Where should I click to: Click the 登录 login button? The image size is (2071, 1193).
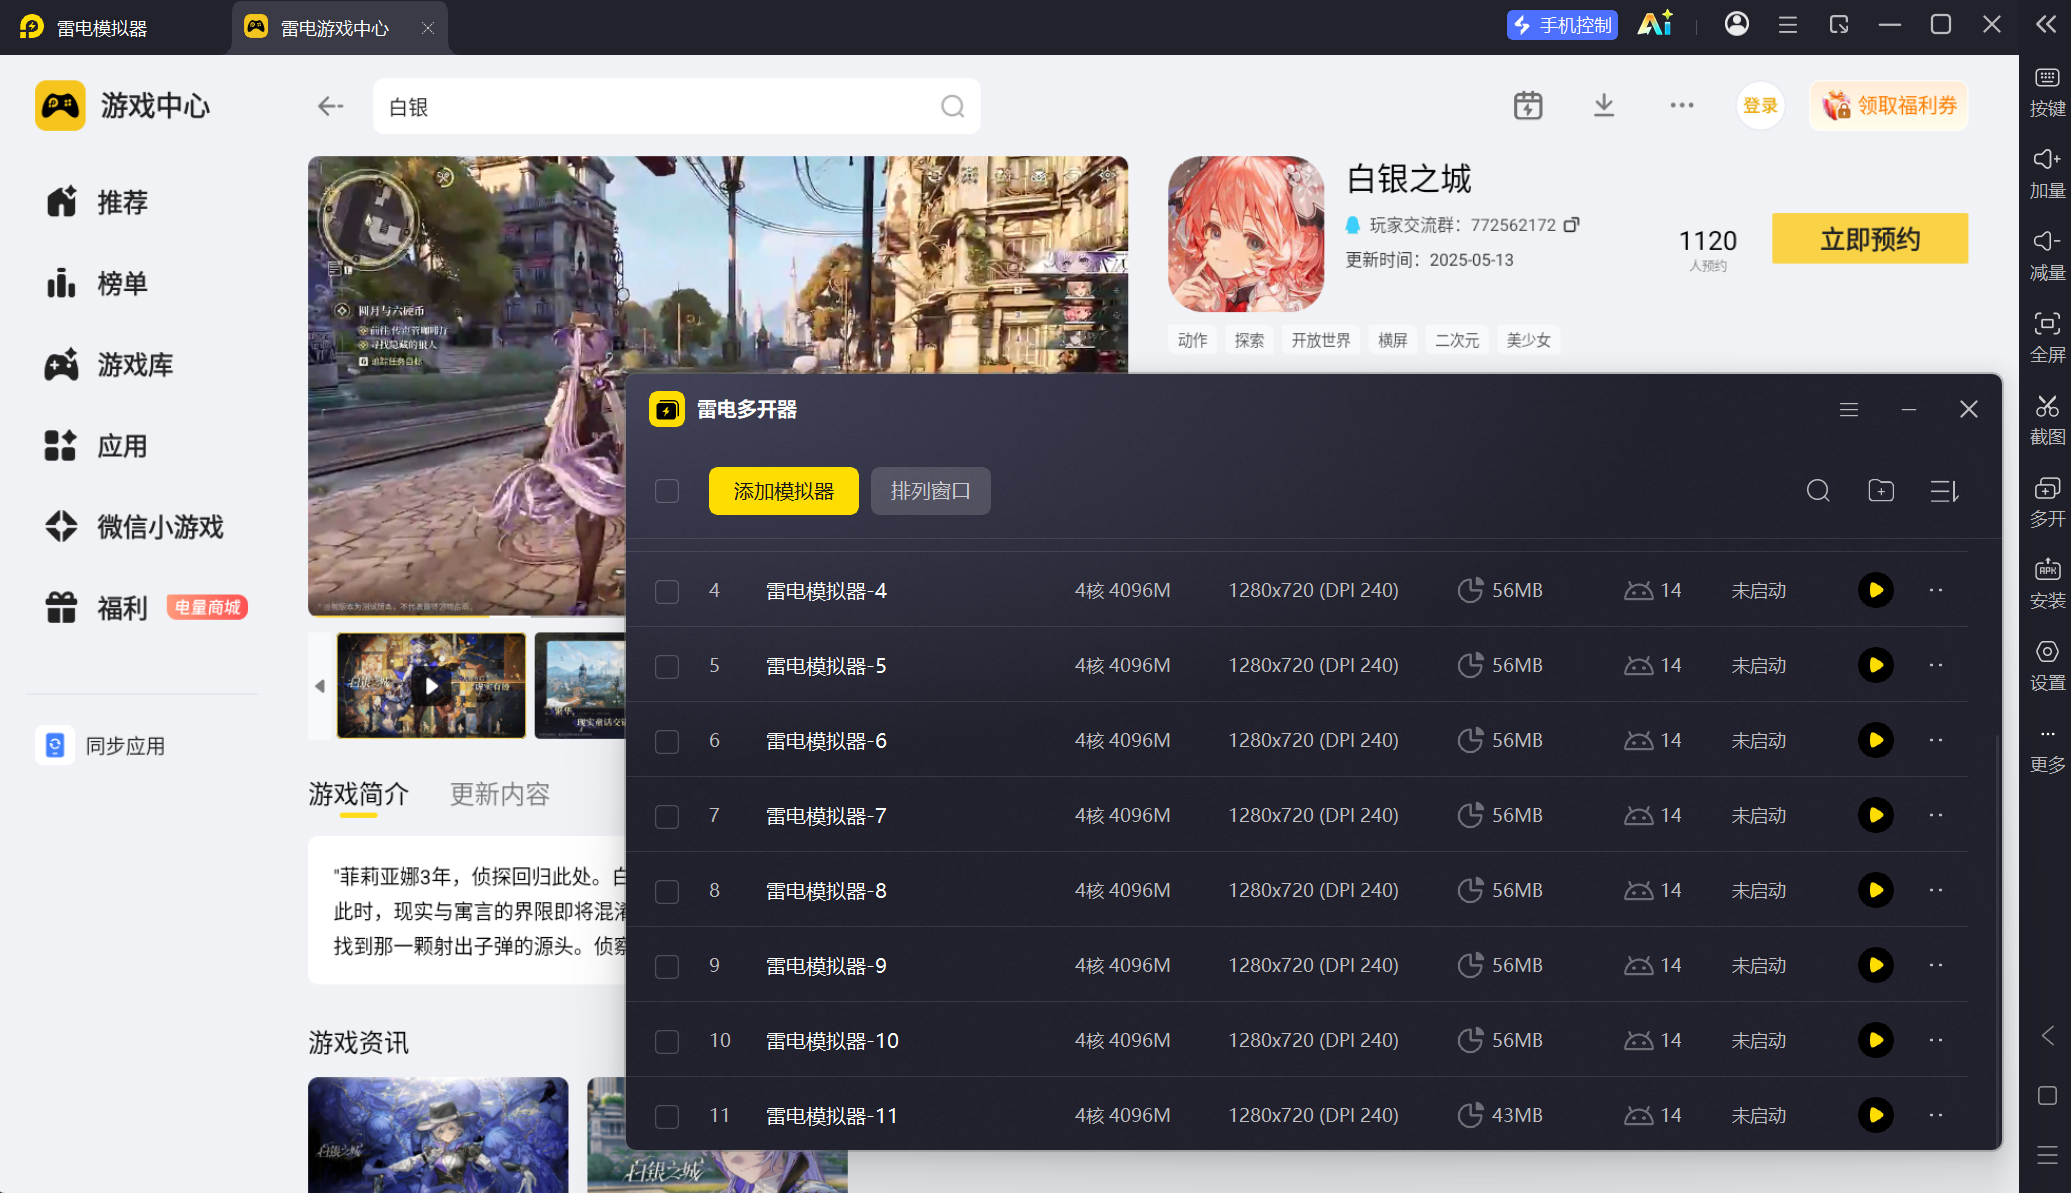[1760, 106]
